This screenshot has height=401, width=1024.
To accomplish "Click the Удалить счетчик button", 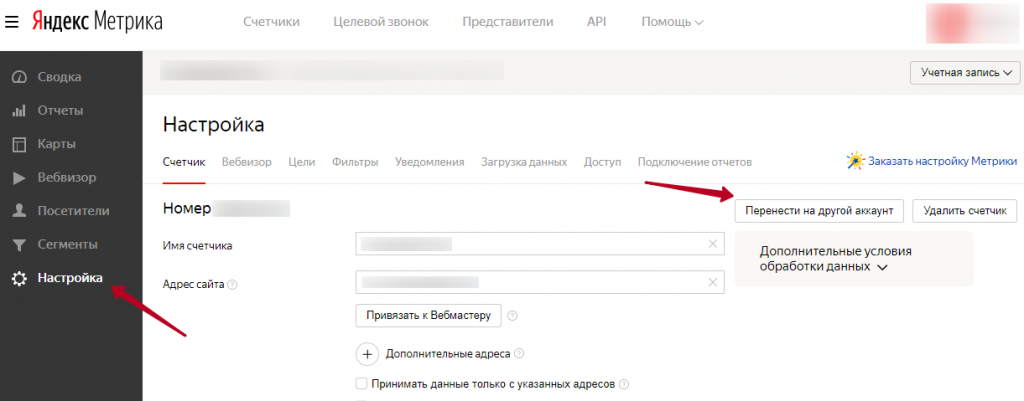I will click(x=965, y=211).
